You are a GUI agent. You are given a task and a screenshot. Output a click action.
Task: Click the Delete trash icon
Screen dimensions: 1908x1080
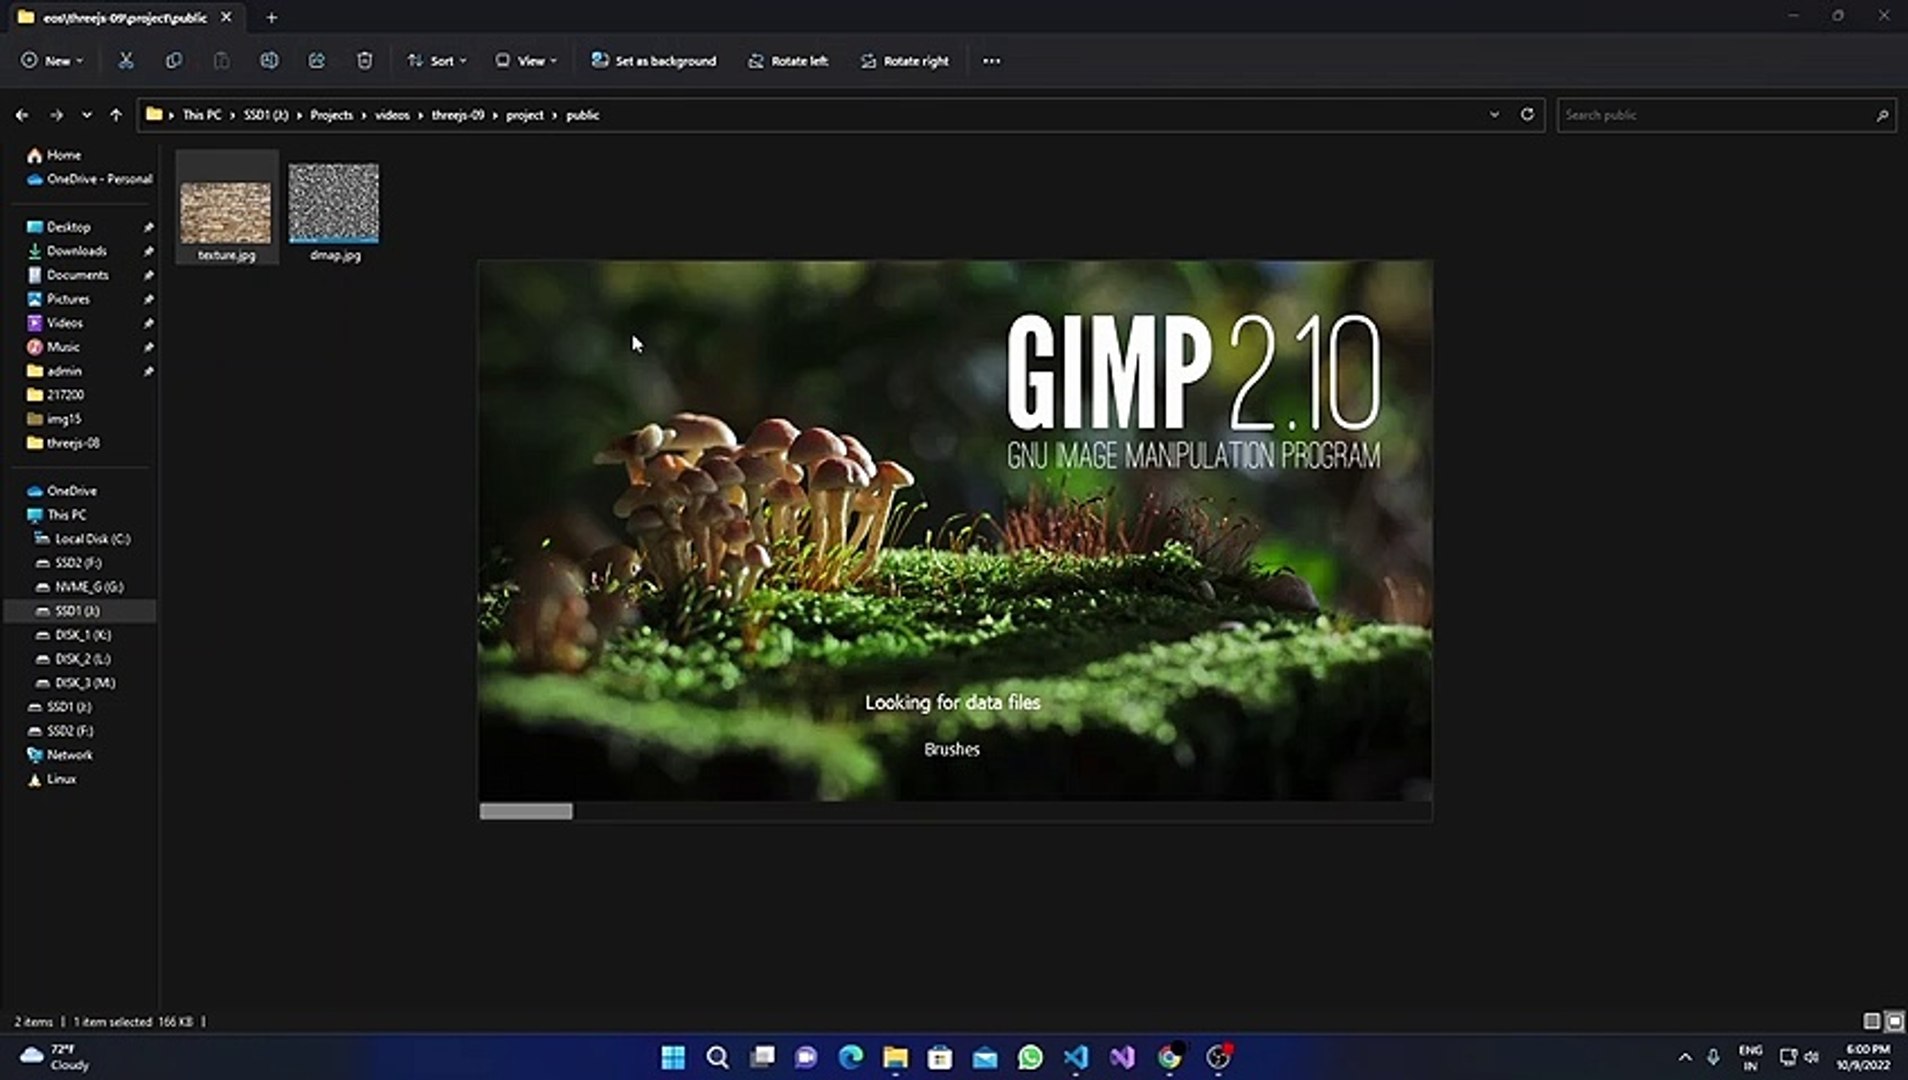(364, 61)
